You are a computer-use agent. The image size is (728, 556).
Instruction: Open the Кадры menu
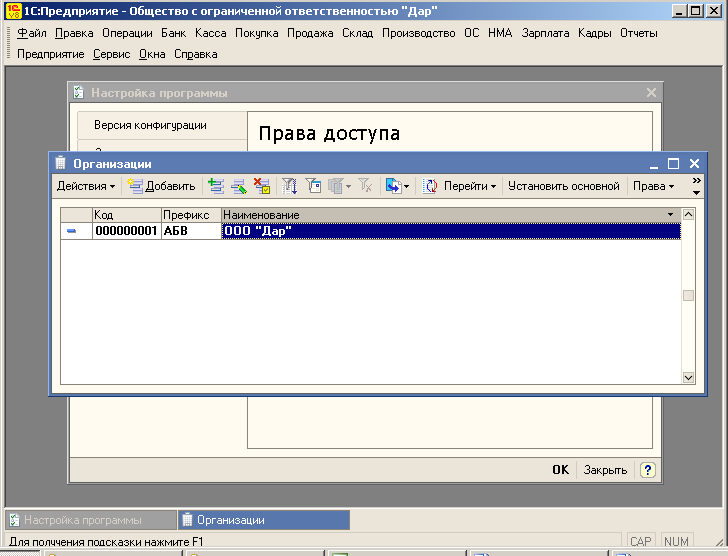click(x=594, y=33)
